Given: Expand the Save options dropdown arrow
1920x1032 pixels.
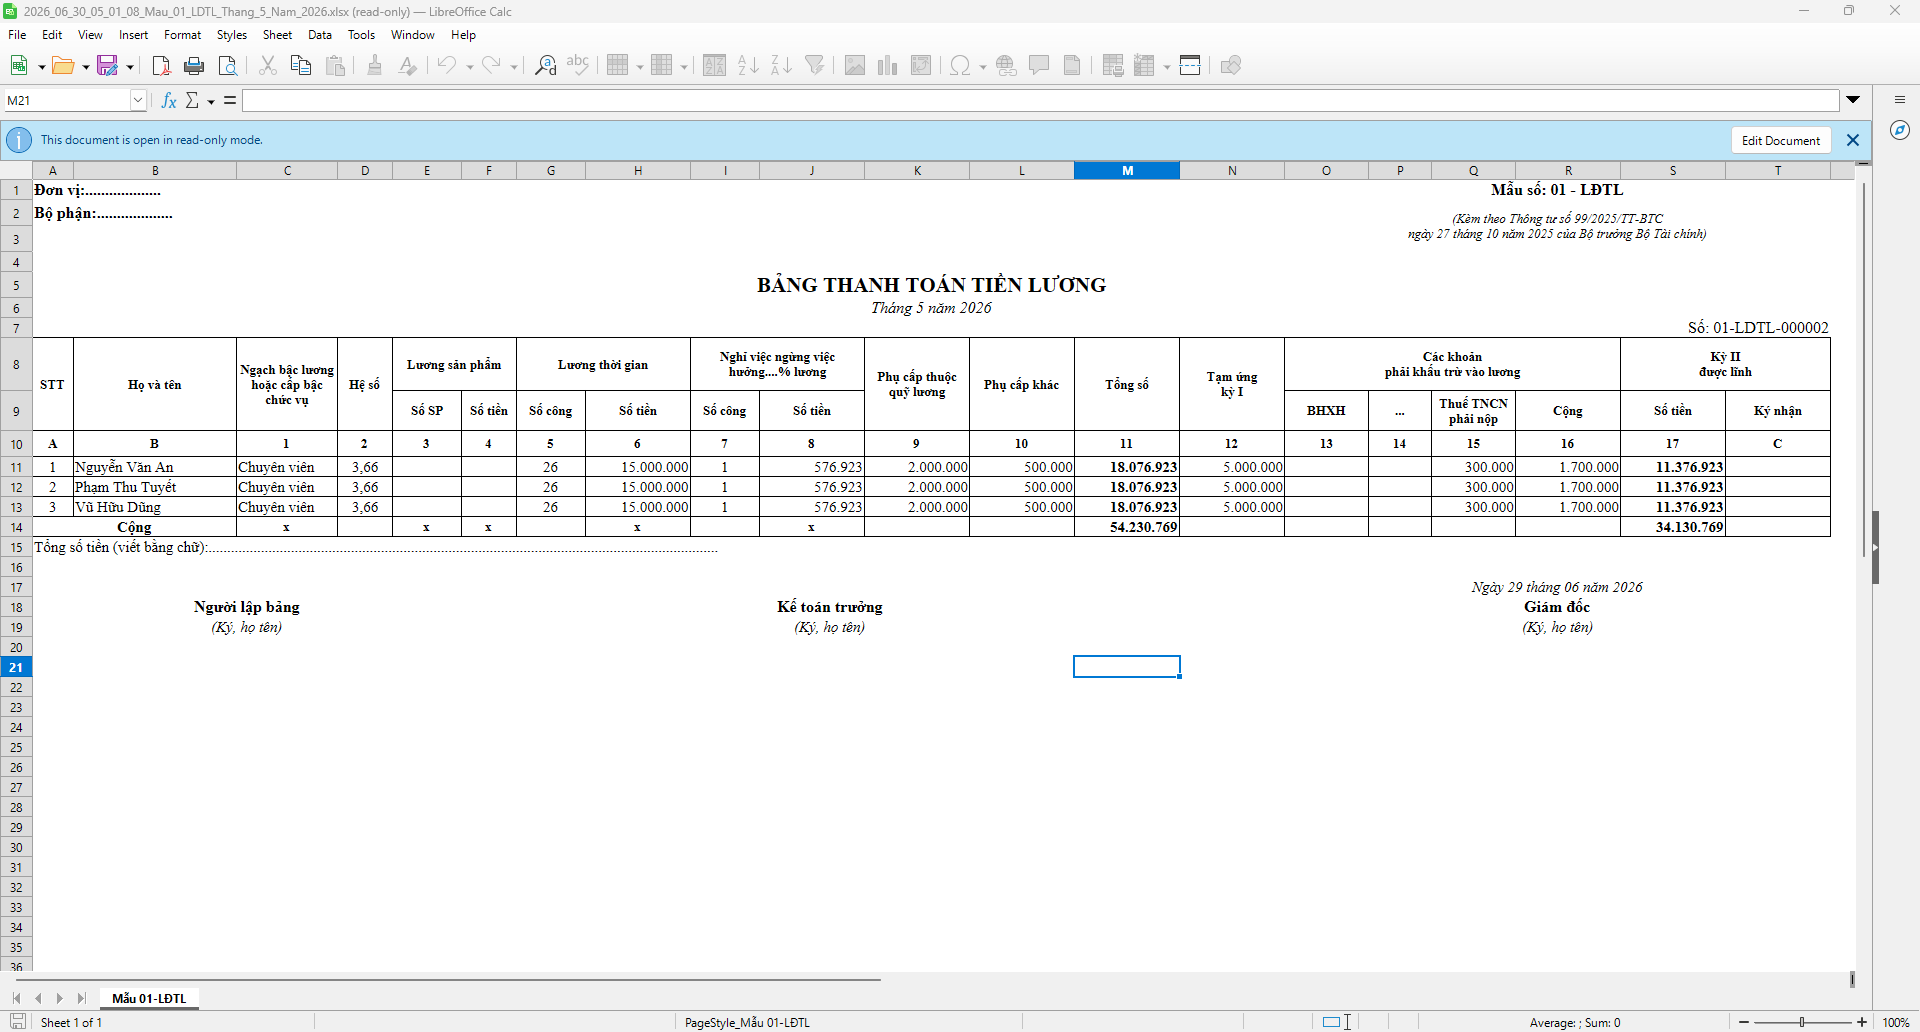Looking at the screenshot, I should coord(129,67).
